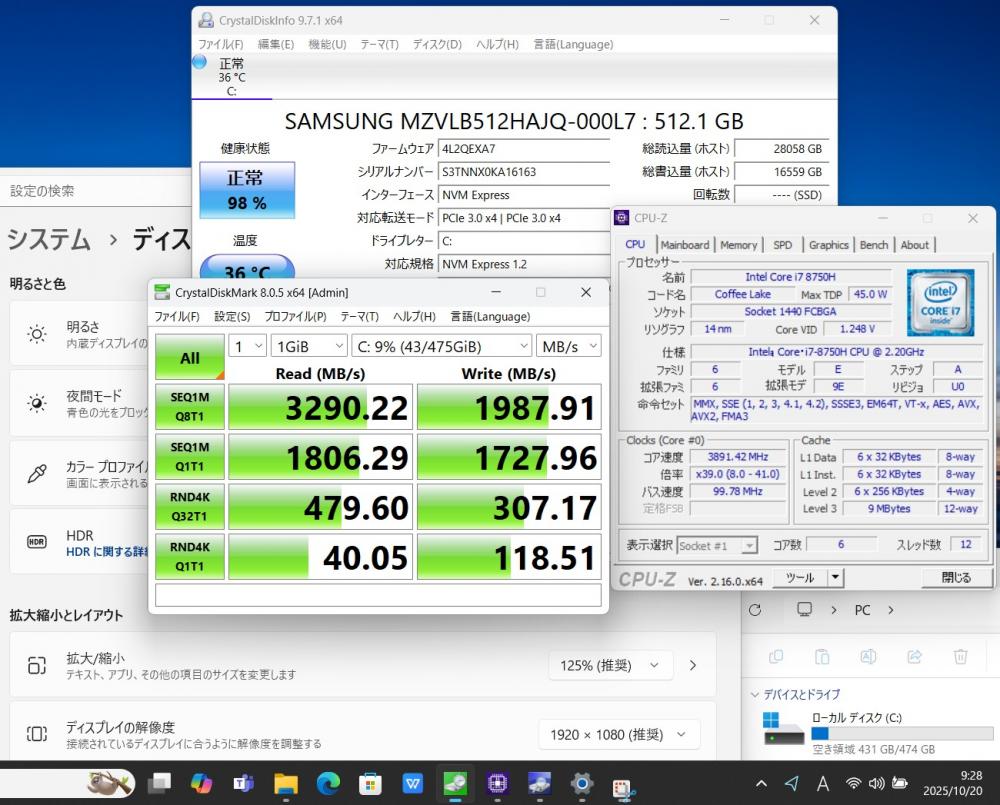Click the green All benchmark button
Viewport: 1000px width, 805px height.
click(189, 358)
